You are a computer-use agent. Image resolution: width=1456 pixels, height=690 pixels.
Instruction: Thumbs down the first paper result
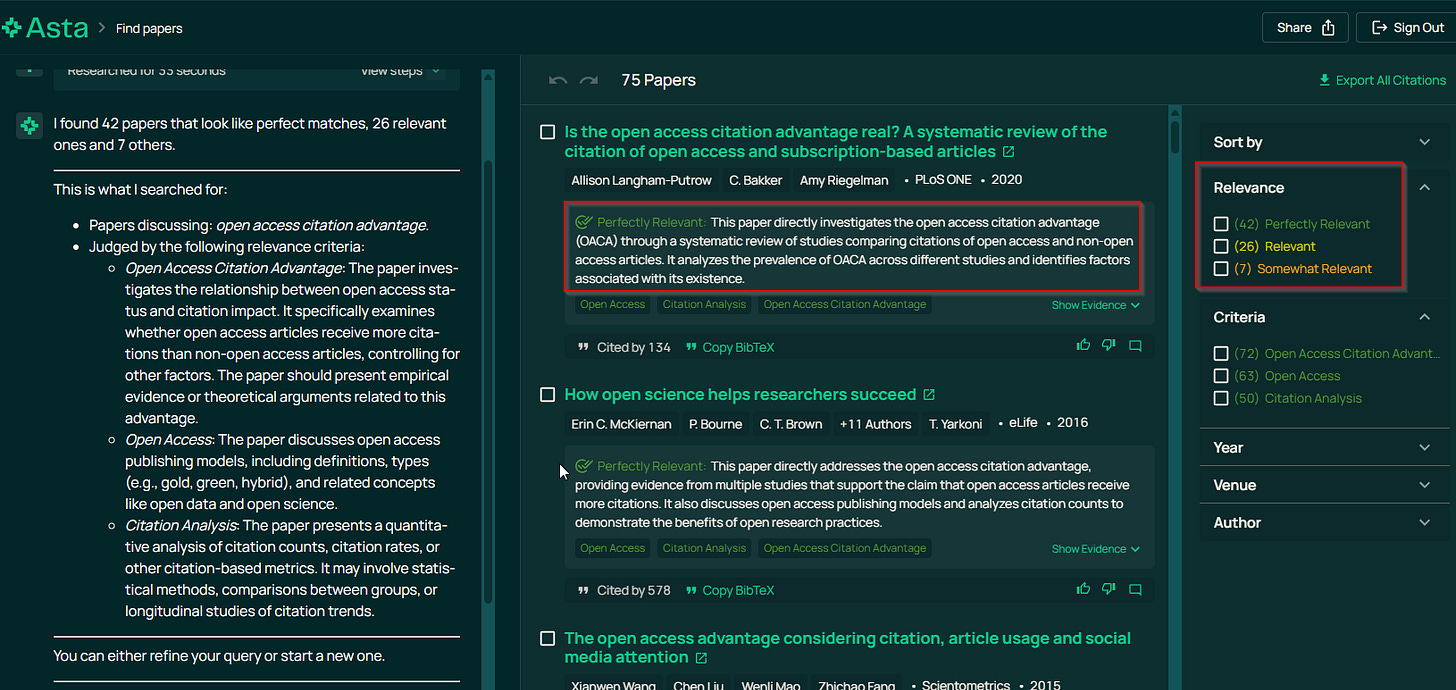pyautogui.click(x=1109, y=346)
